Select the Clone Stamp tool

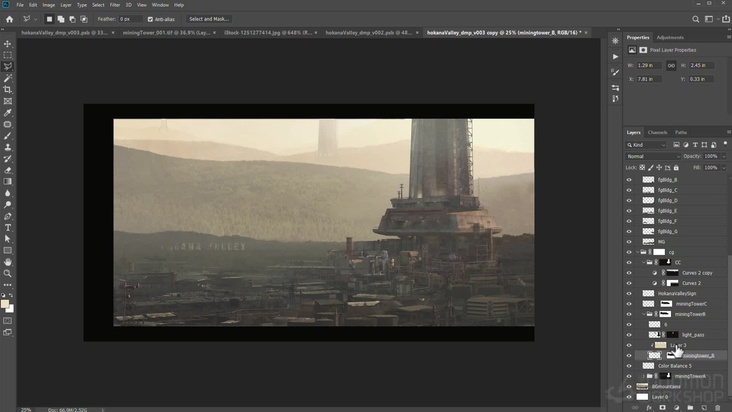tap(7, 147)
